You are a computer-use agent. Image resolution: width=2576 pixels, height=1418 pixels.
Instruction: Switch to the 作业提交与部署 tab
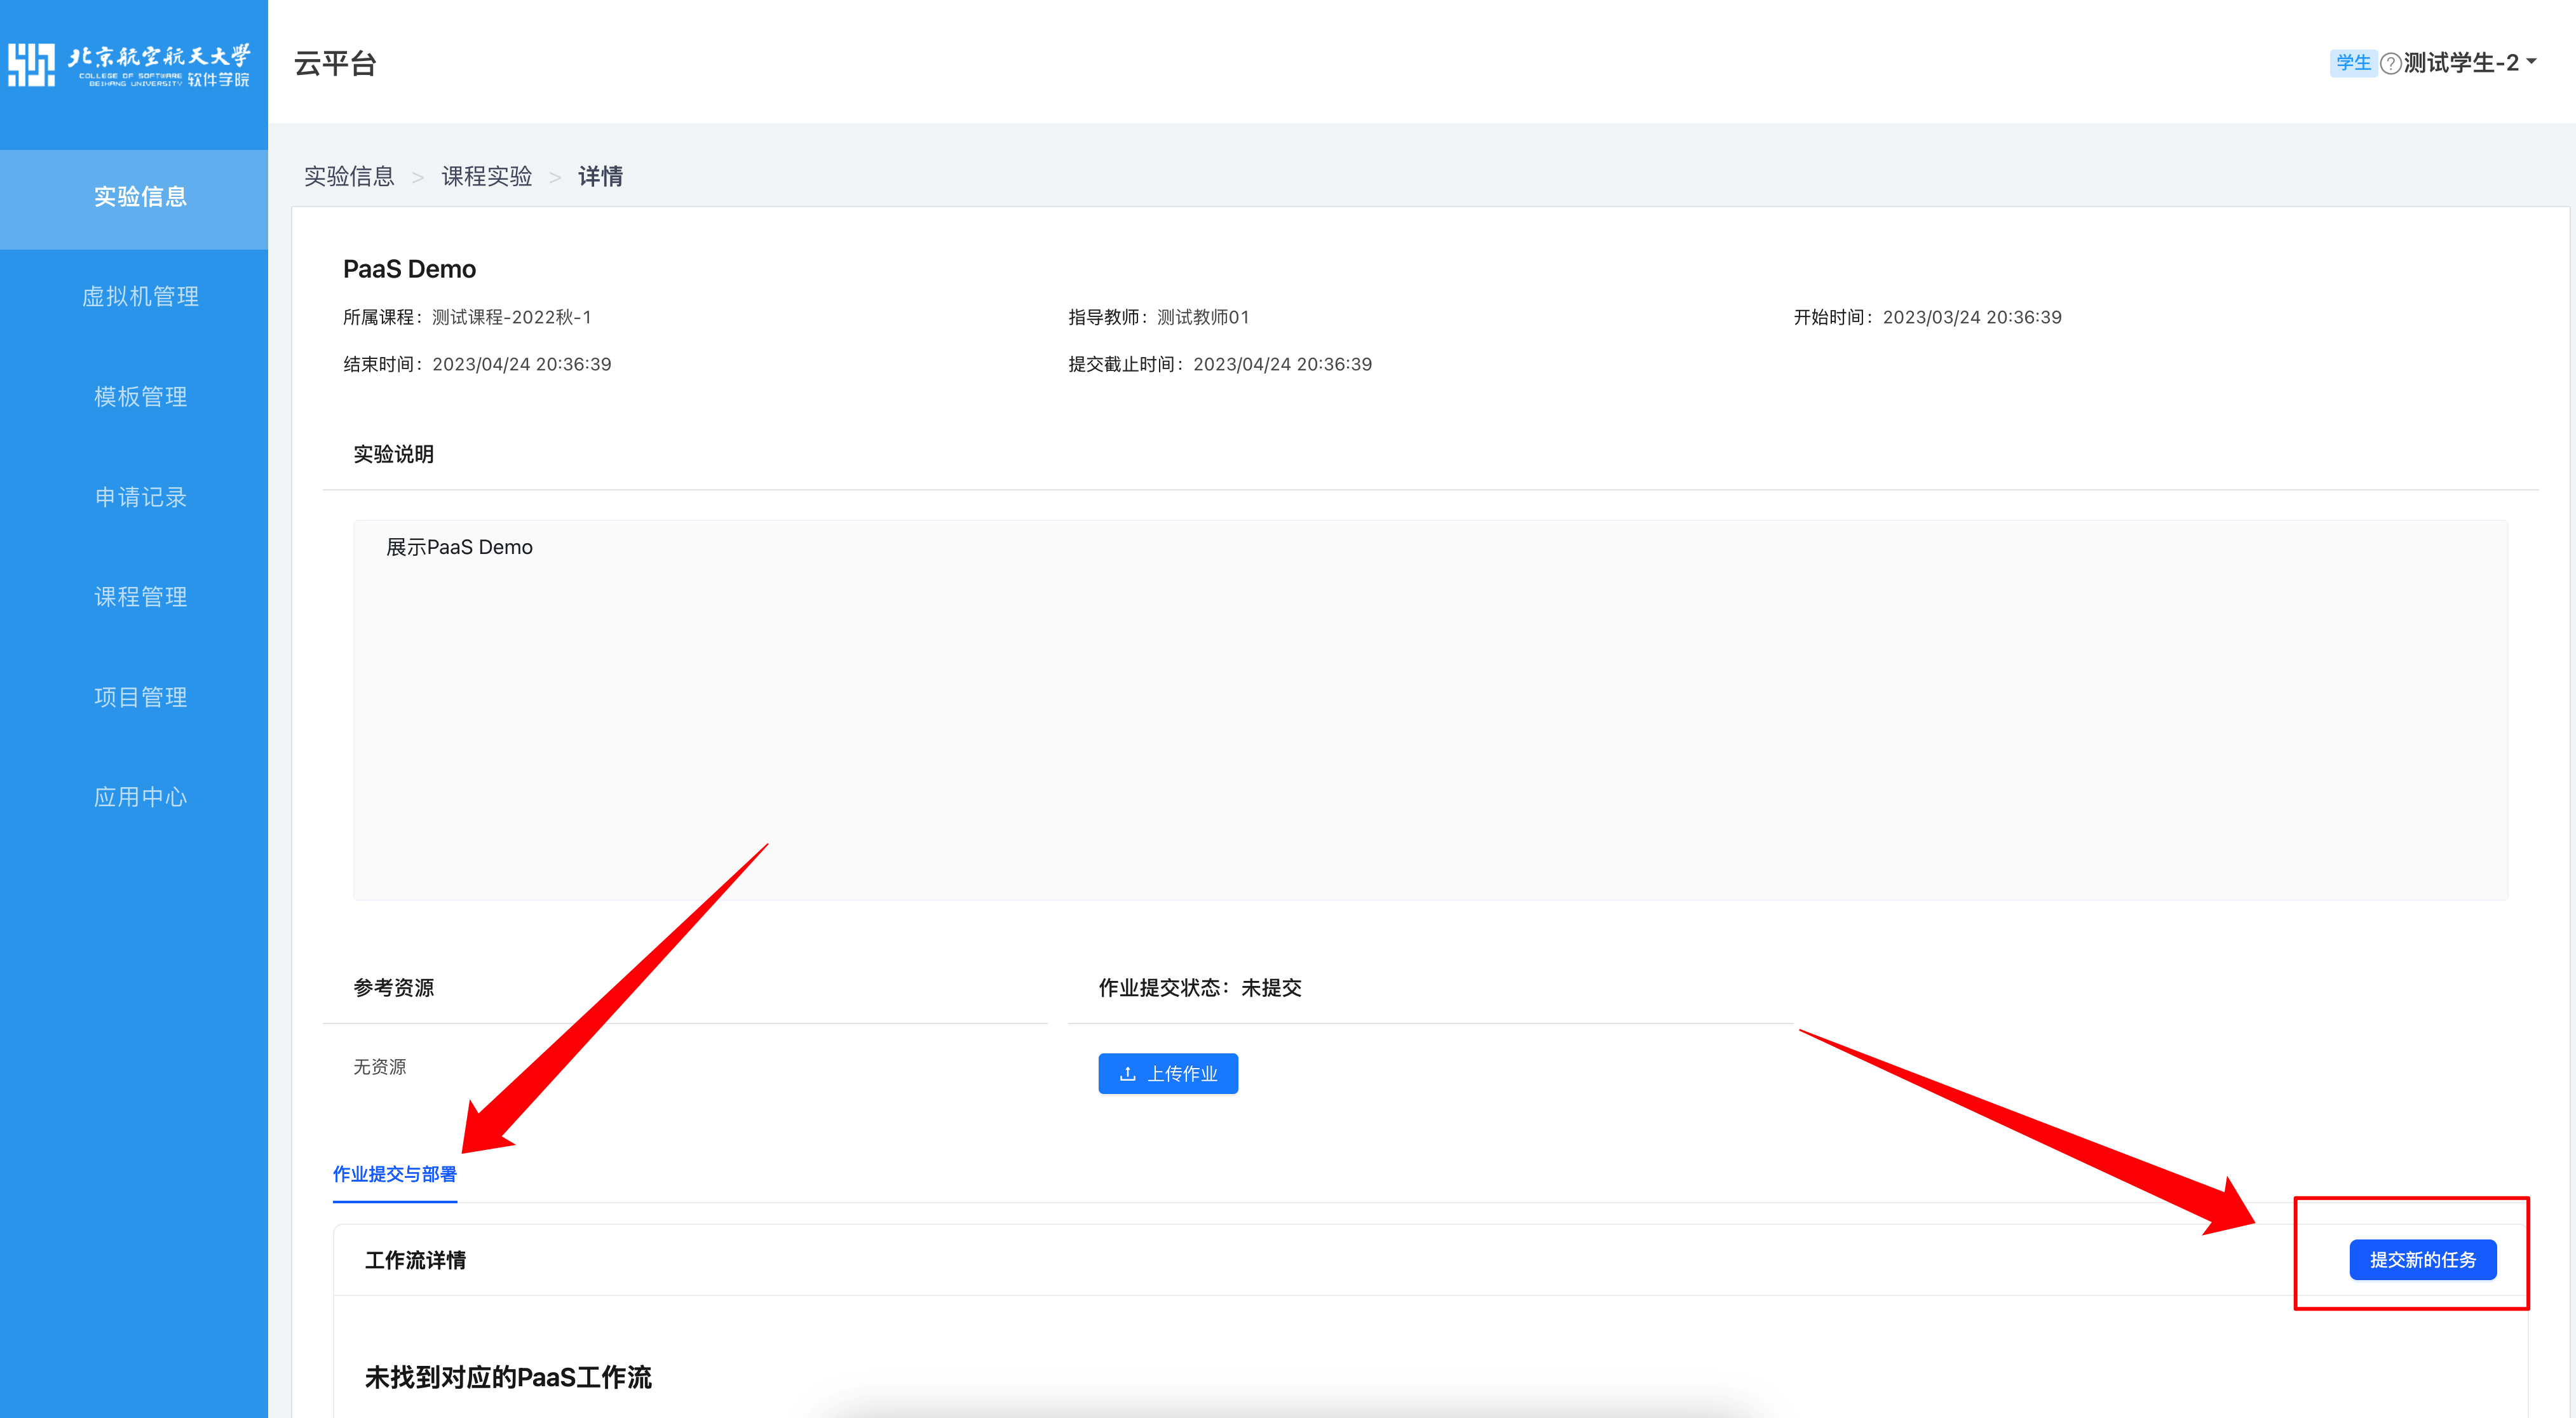[394, 1174]
